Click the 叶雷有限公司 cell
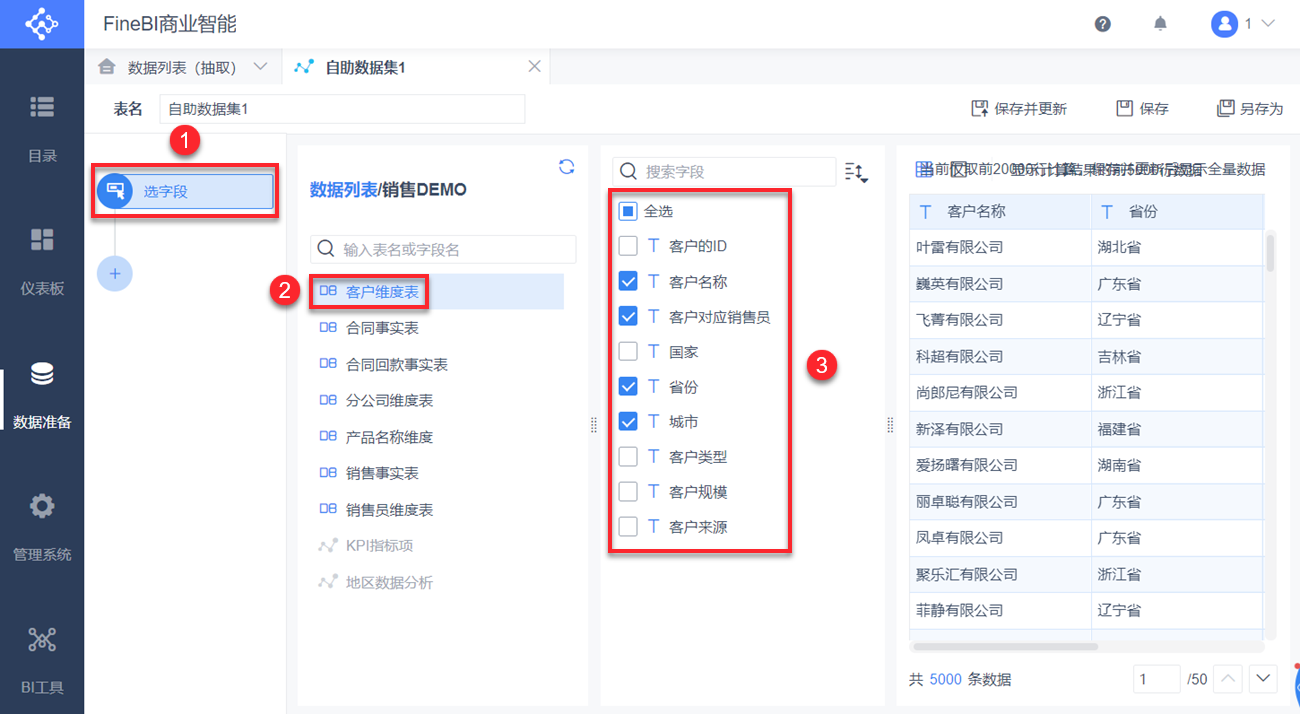Viewport: 1300px width, 714px height. tap(1000, 247)
